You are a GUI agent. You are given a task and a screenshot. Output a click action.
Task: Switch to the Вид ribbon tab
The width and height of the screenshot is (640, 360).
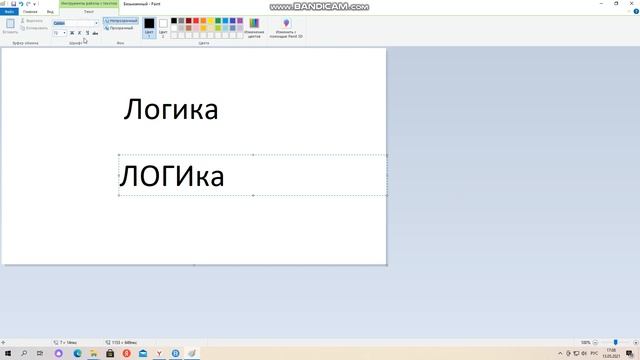pos(50,12)
